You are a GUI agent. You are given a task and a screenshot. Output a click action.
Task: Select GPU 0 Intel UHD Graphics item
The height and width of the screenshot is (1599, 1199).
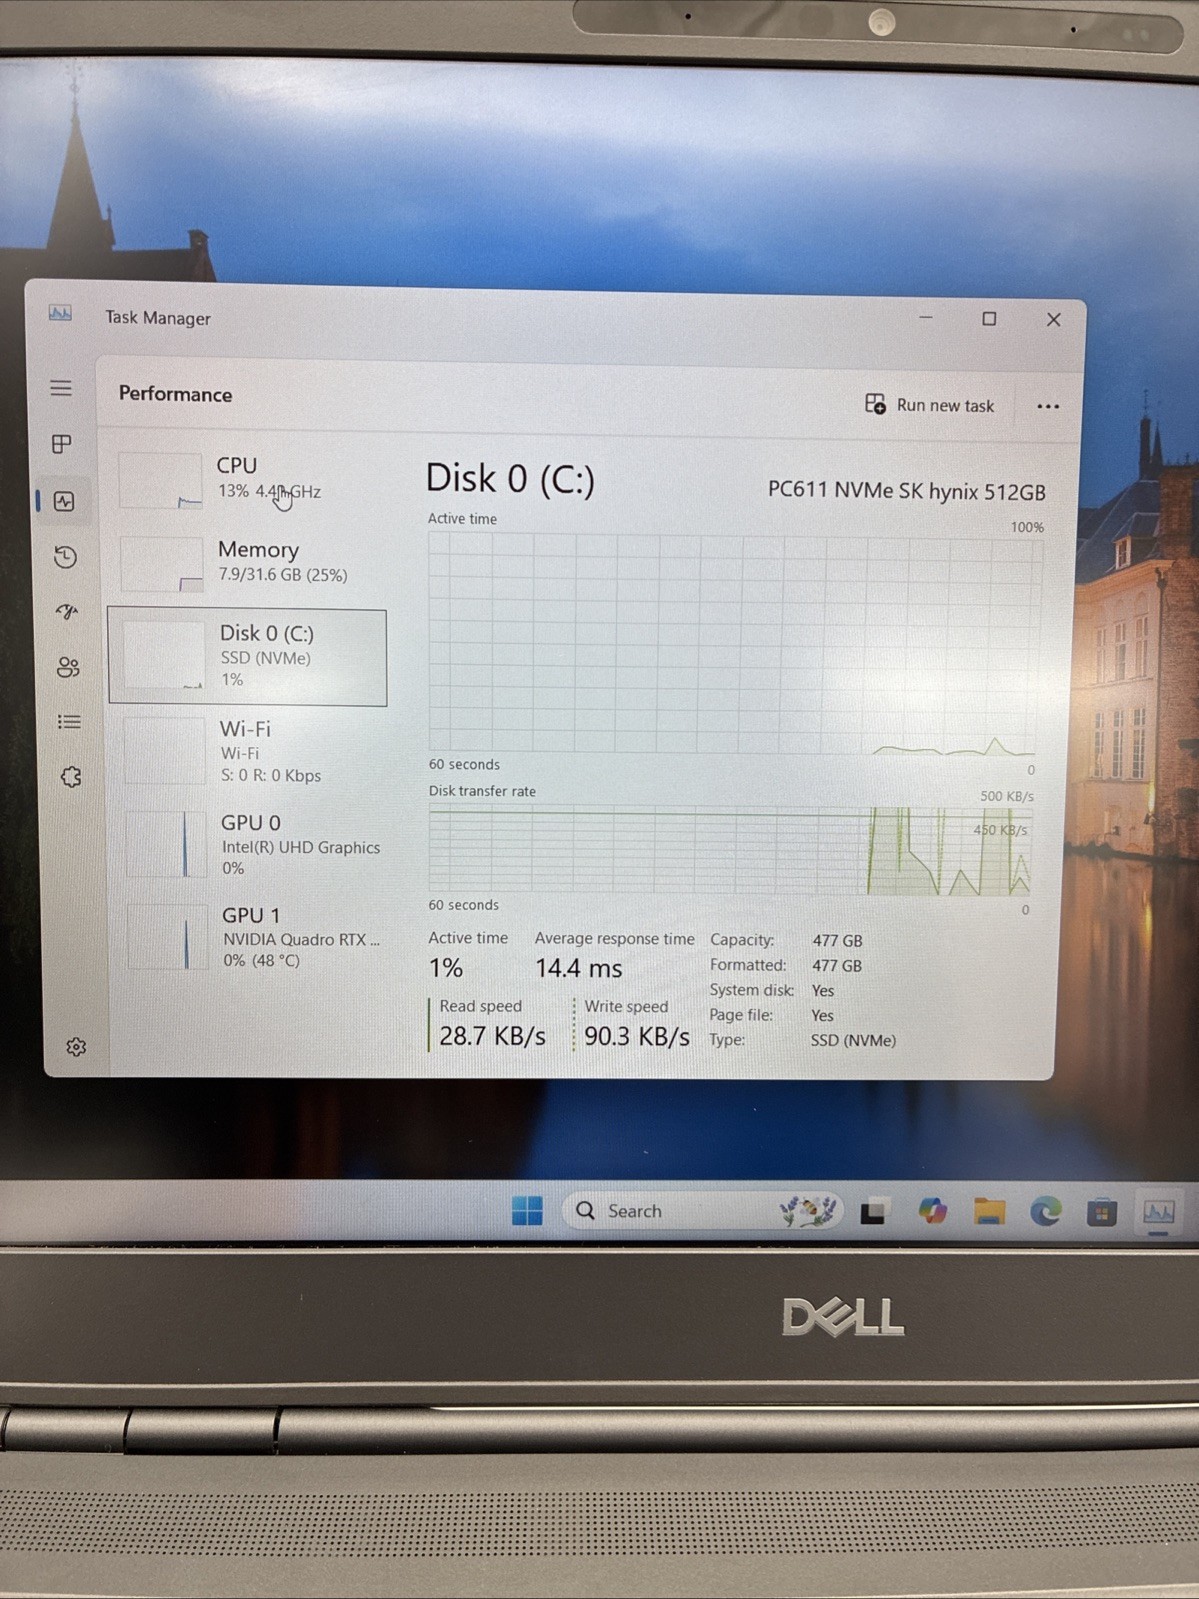(x=250, y=844)
